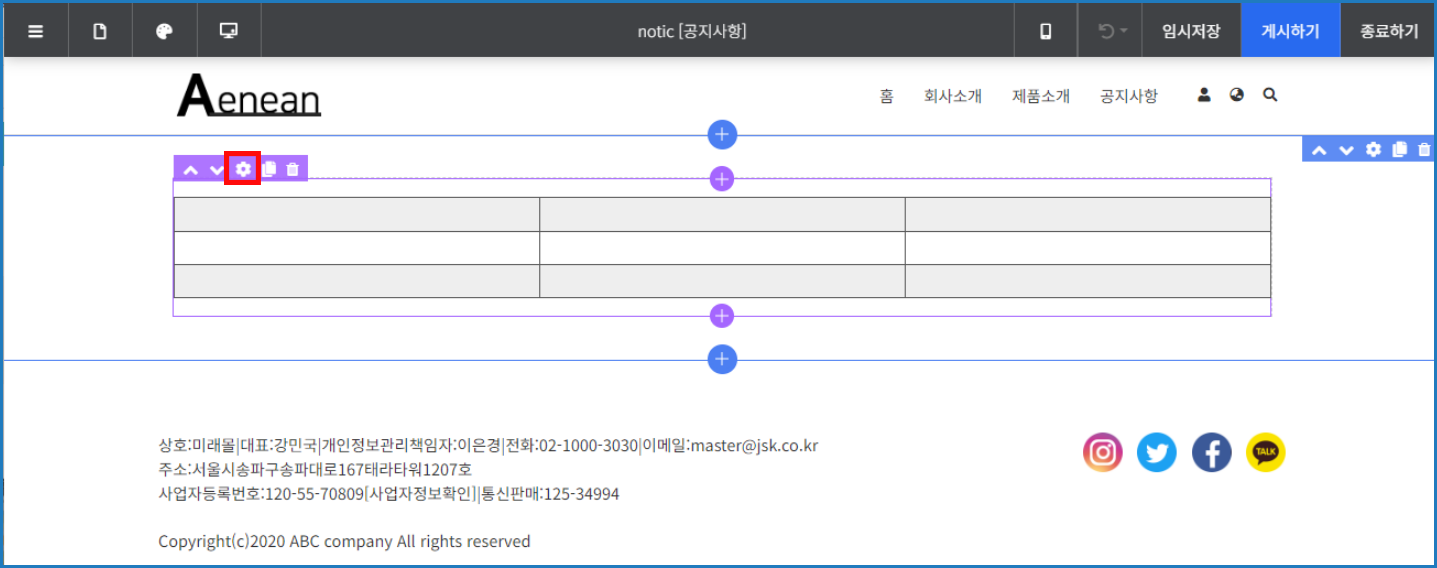Open purple table block settings gear
Screen dimensions: 1437x568
coord(243,169)
